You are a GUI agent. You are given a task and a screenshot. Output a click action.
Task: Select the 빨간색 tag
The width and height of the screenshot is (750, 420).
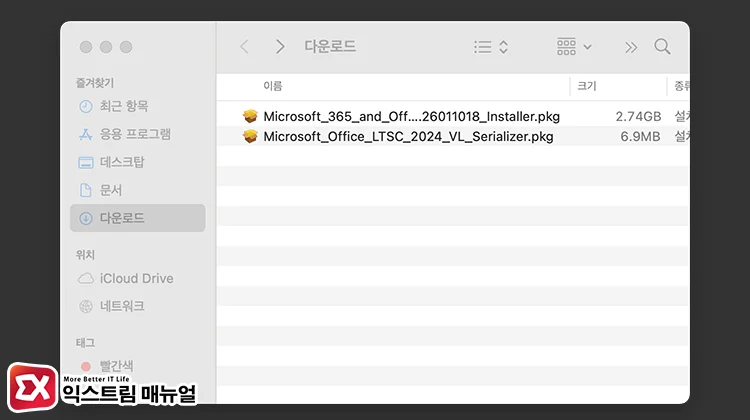tap(138, 366)
